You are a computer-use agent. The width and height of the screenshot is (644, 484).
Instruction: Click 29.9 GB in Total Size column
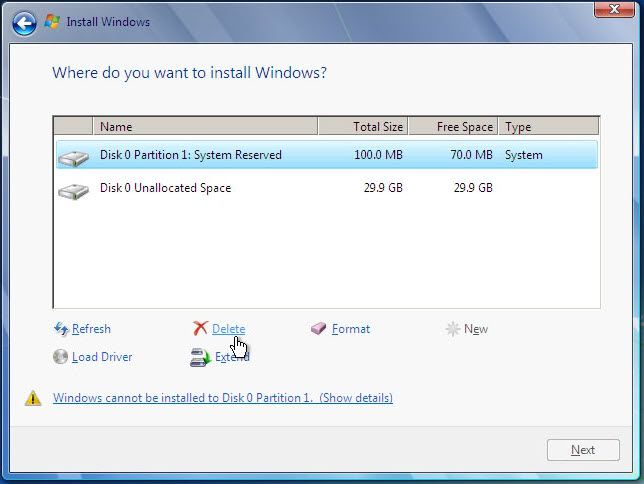383,188
